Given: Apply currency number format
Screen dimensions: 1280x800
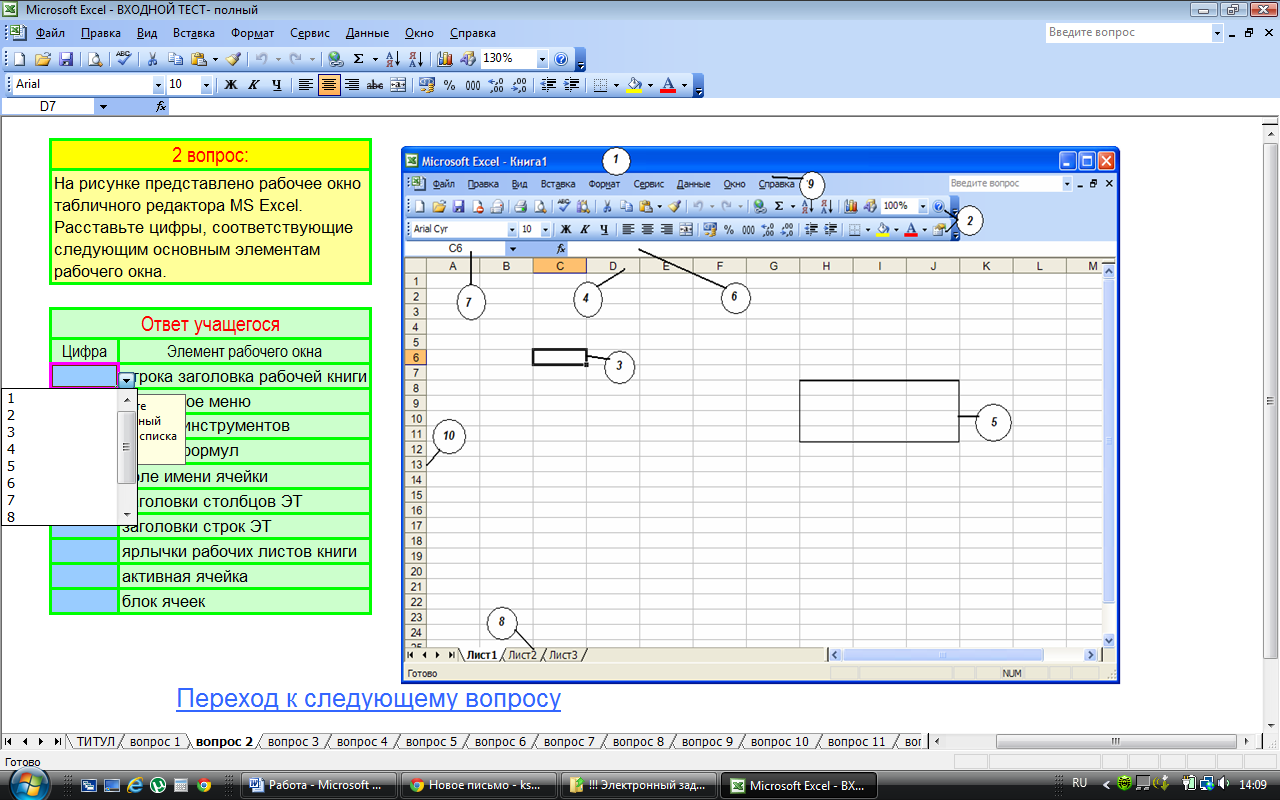Looking at the screenshot, I should 427,85.
